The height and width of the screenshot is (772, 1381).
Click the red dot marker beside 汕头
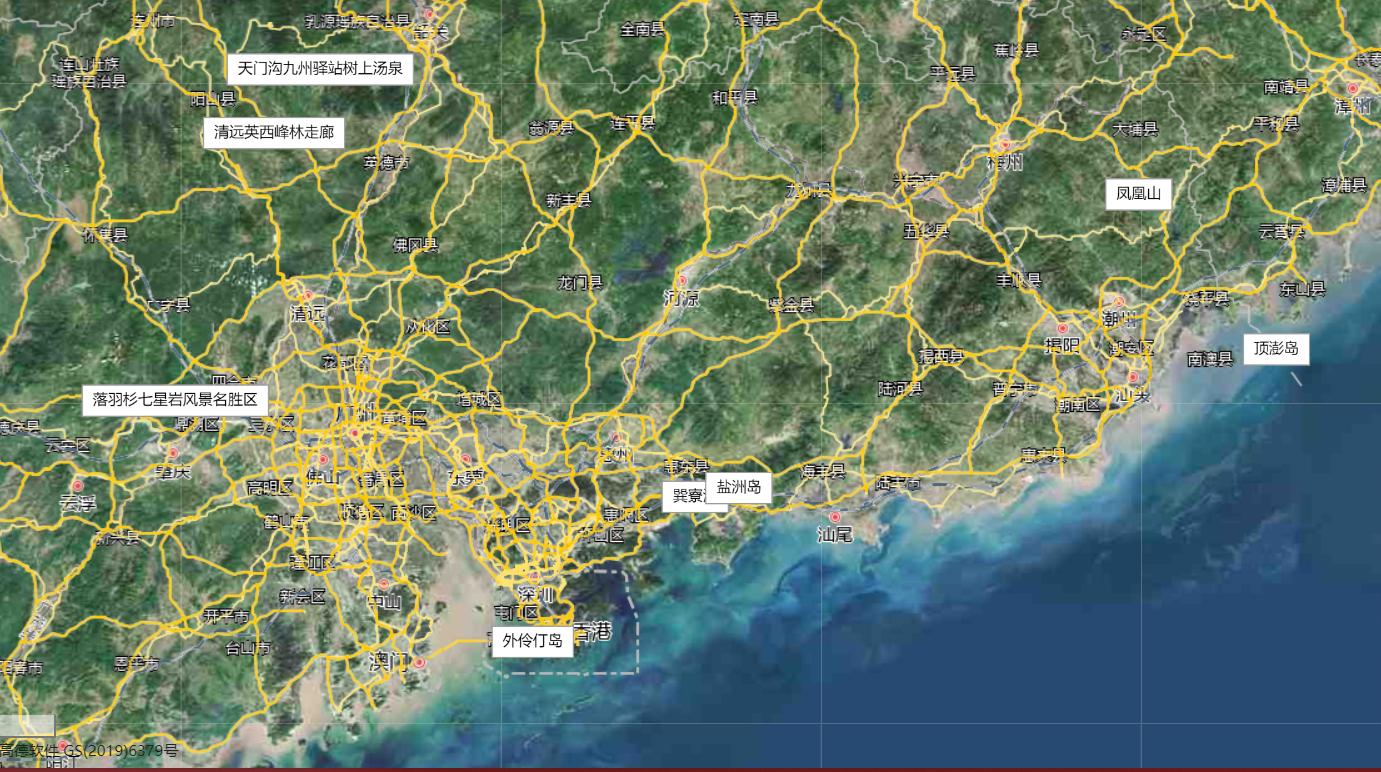pos(1133,377)
